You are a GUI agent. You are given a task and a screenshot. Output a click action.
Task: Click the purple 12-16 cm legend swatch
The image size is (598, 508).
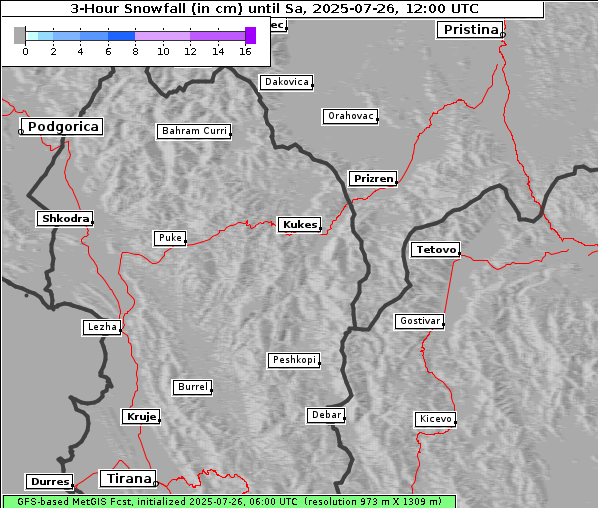(x=218, y=36)
